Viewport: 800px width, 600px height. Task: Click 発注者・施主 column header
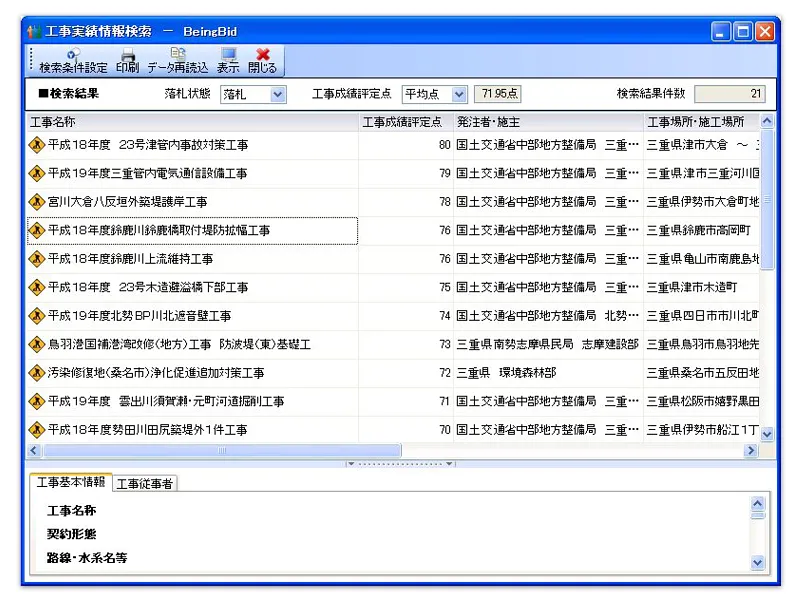pos(546,122)
